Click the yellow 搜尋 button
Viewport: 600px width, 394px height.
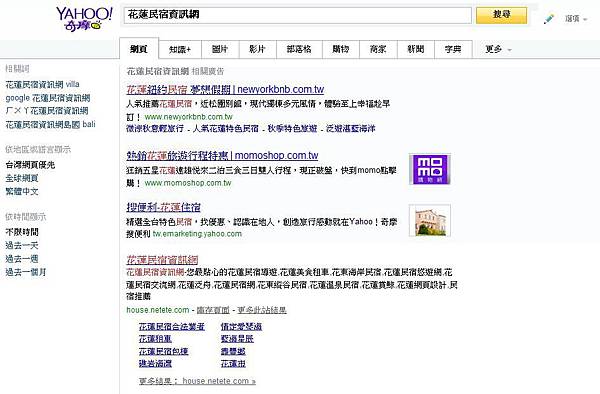point(501,15)
